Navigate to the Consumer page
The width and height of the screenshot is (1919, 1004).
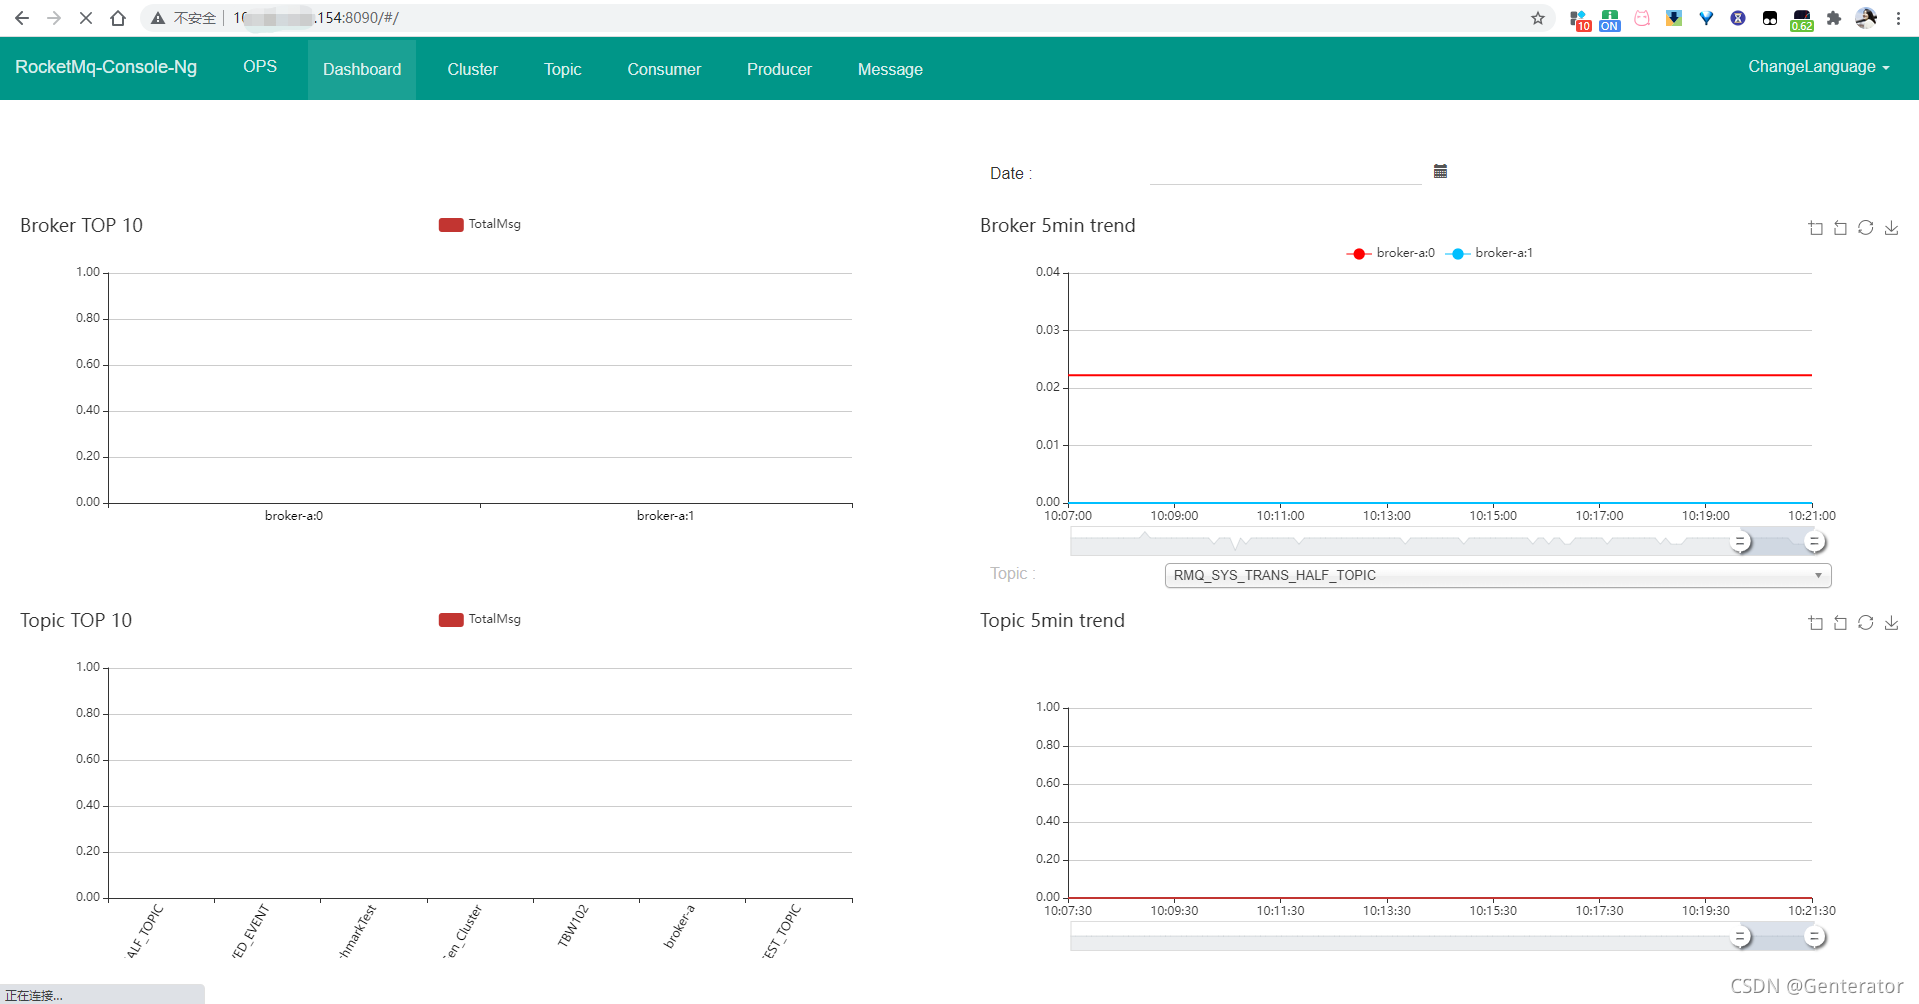[x=664, y=69]
